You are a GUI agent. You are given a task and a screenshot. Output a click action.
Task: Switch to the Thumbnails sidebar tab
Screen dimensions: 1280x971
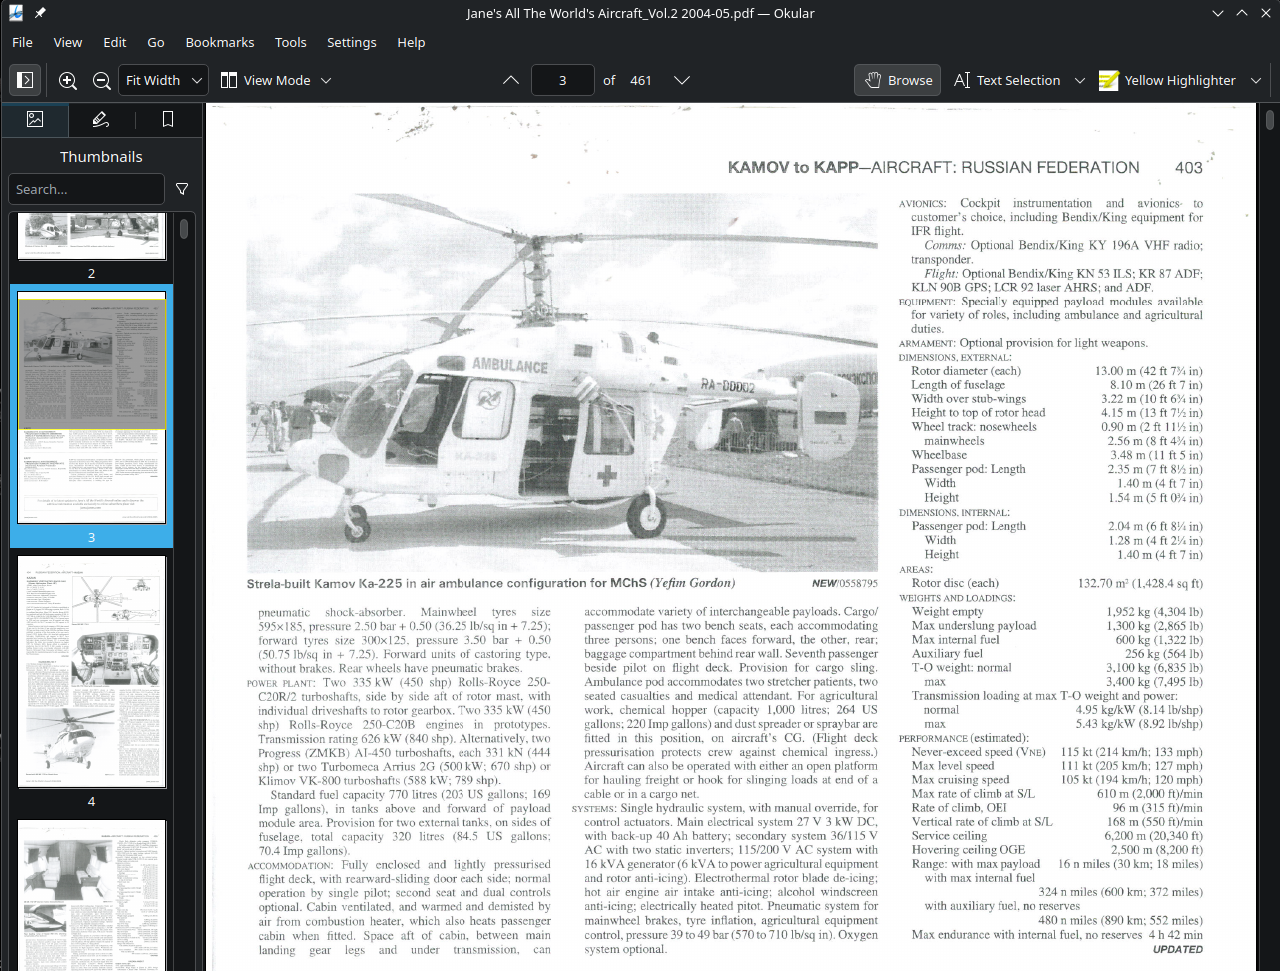35,119
